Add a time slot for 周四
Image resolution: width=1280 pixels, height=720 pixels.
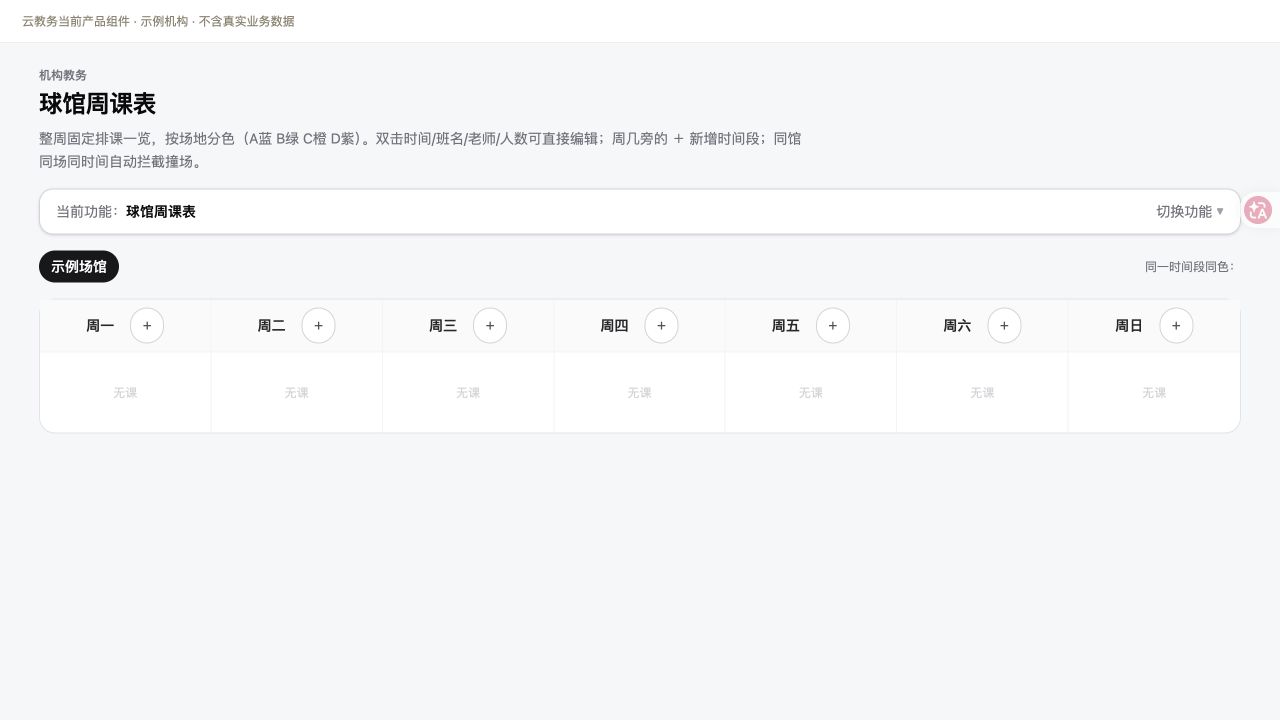661,326
